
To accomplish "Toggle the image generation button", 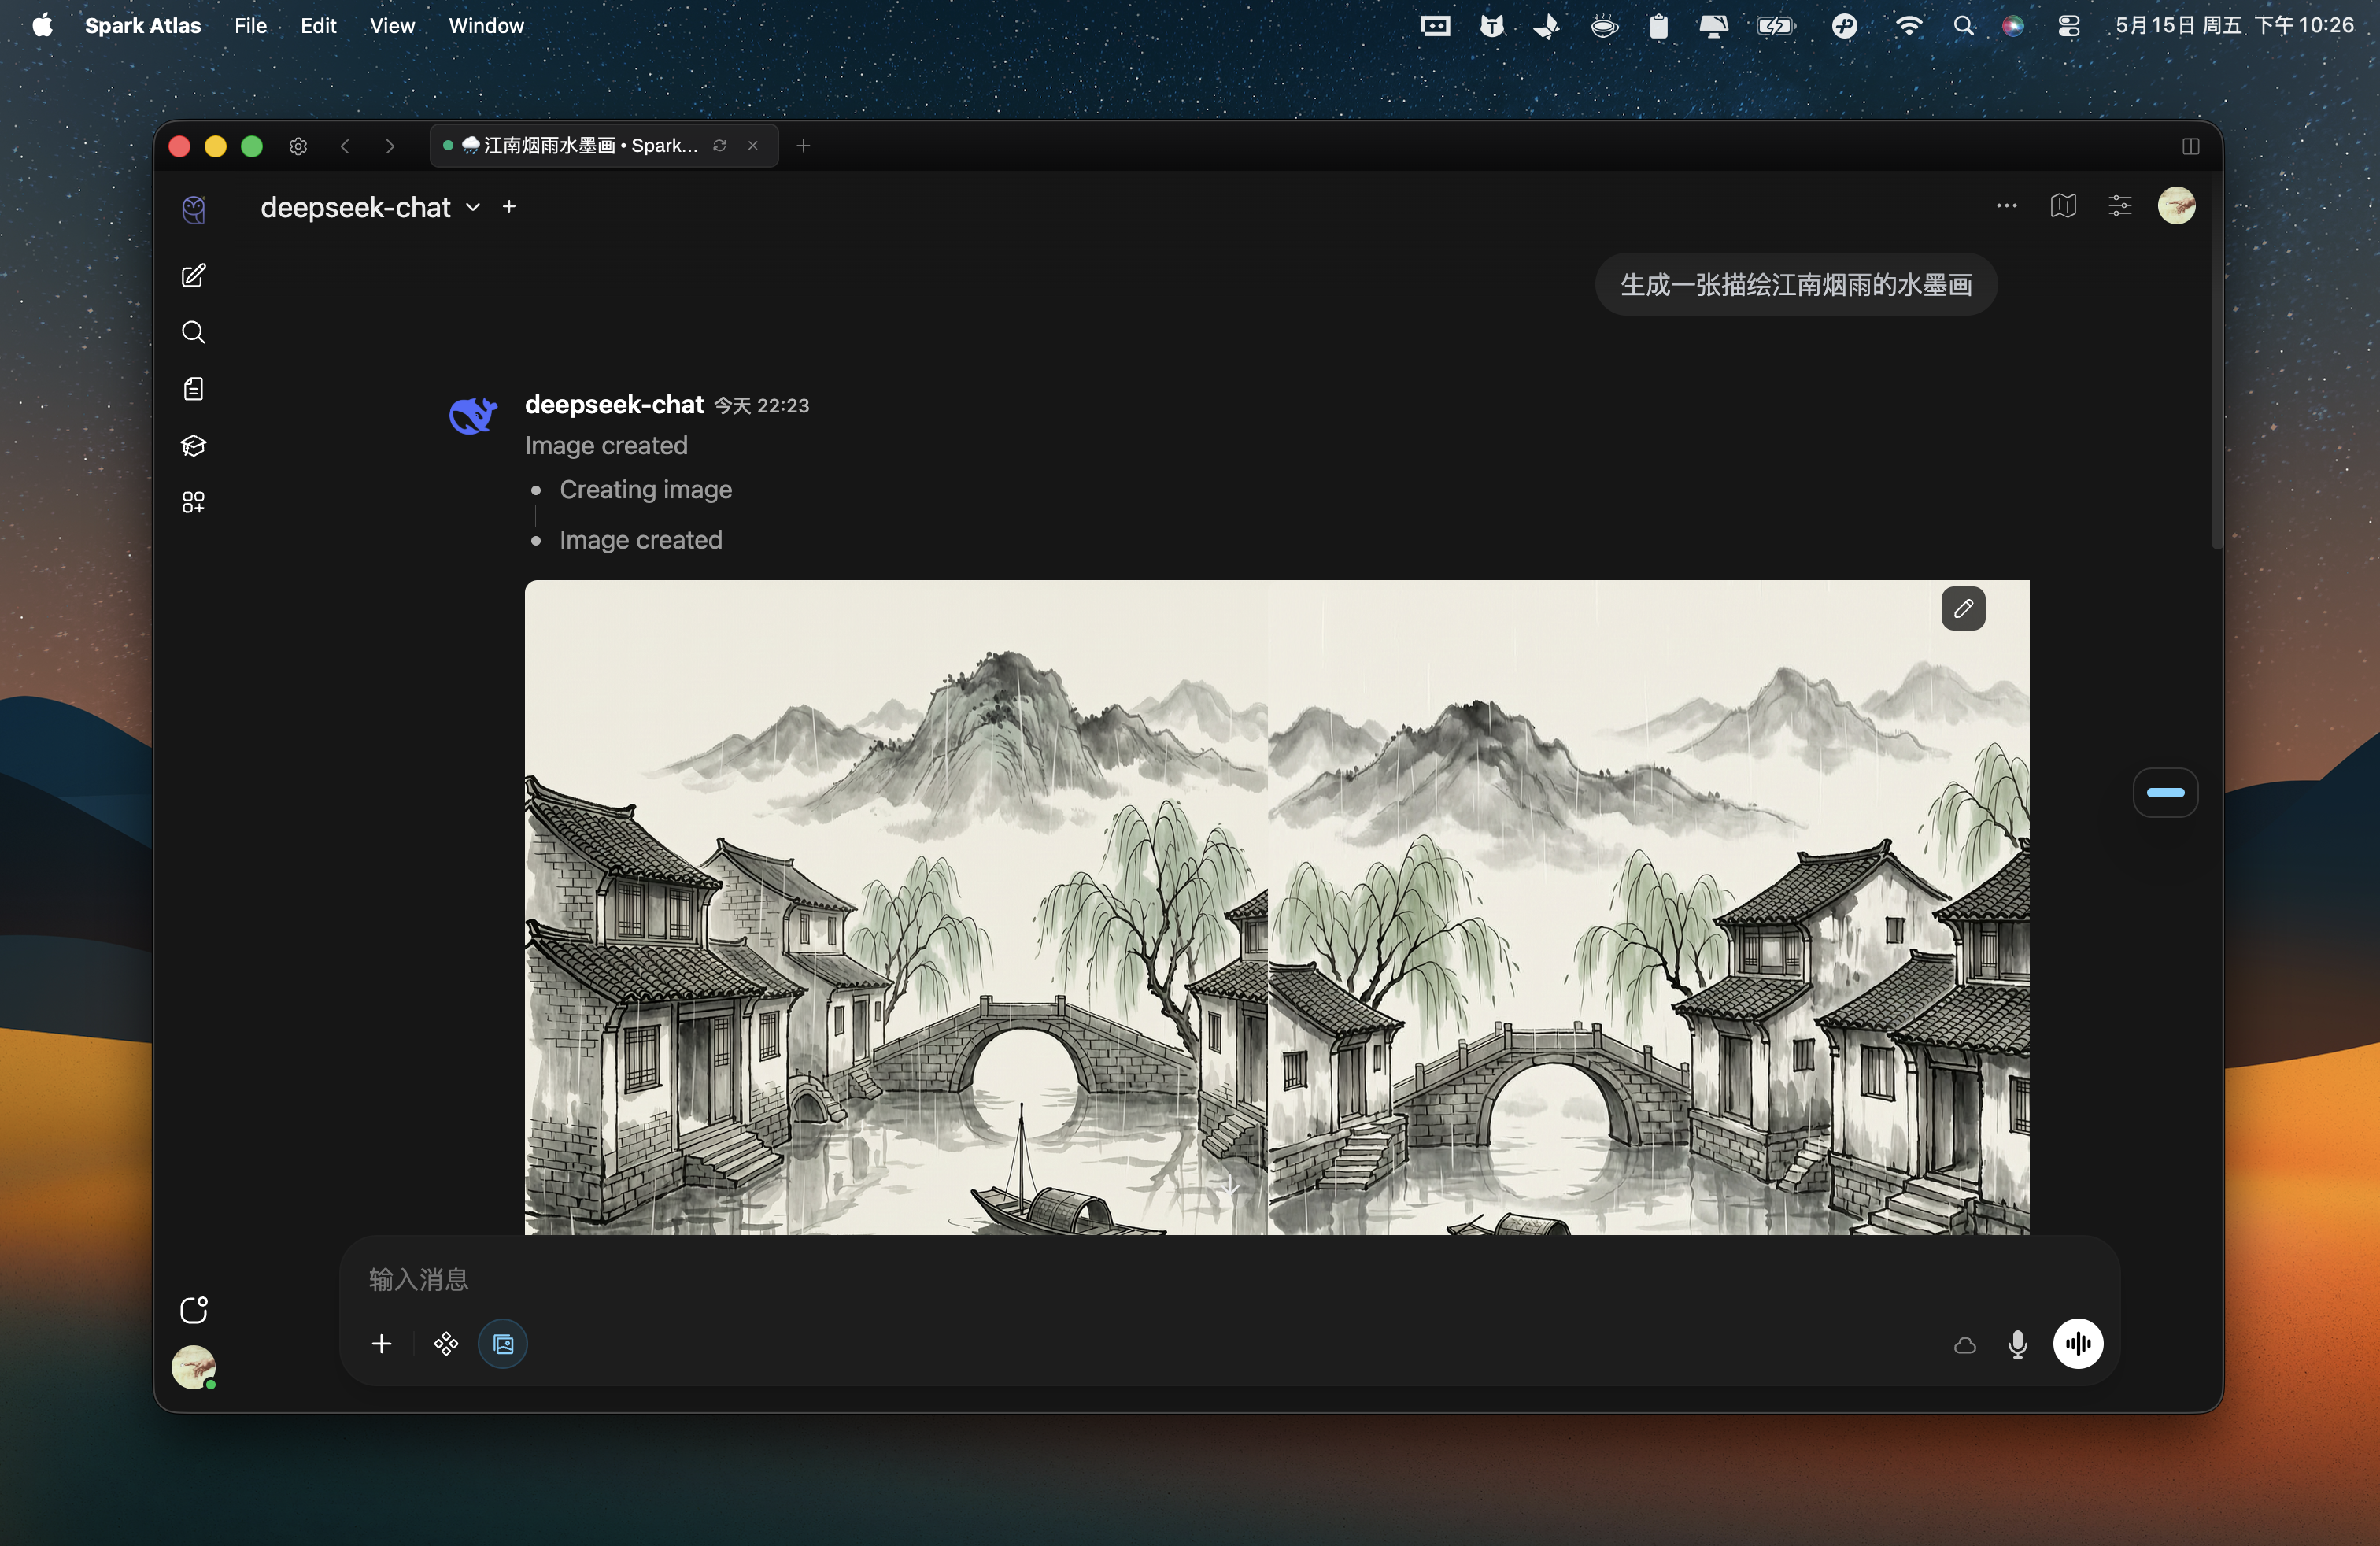I will tap(503, 1344).
